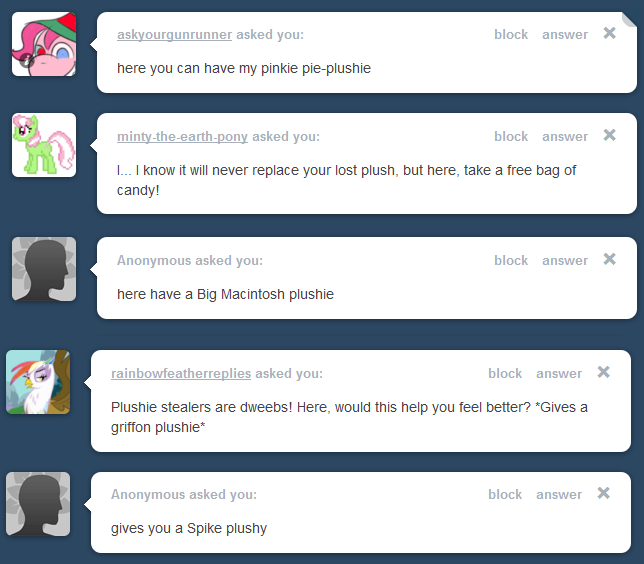Answer the pinkie pie-plushie ask
644x564 pixels.
pos(565,35)
